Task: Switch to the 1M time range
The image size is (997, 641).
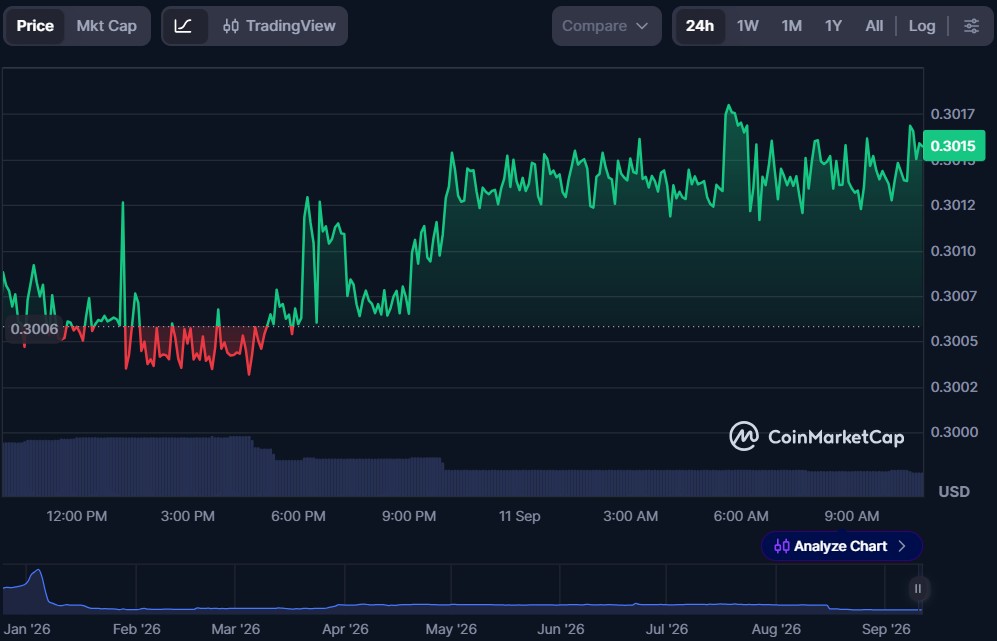Action: pyautogui.click(x=792, y=26)
